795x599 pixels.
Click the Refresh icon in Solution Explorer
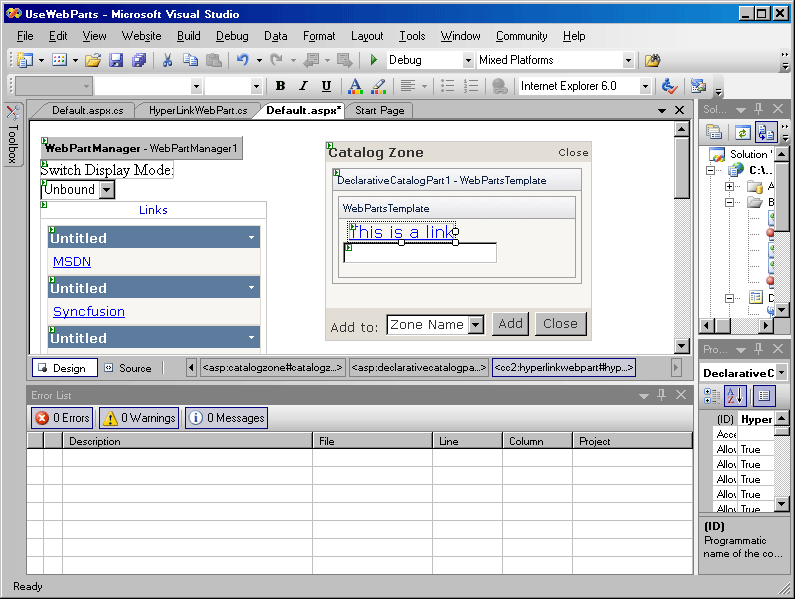[x=742, y=132]
